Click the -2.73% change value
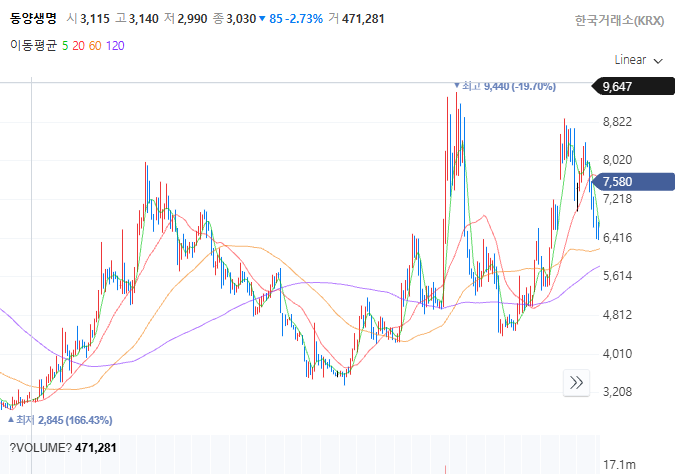681x474 pixels. (x=304, y=19)
